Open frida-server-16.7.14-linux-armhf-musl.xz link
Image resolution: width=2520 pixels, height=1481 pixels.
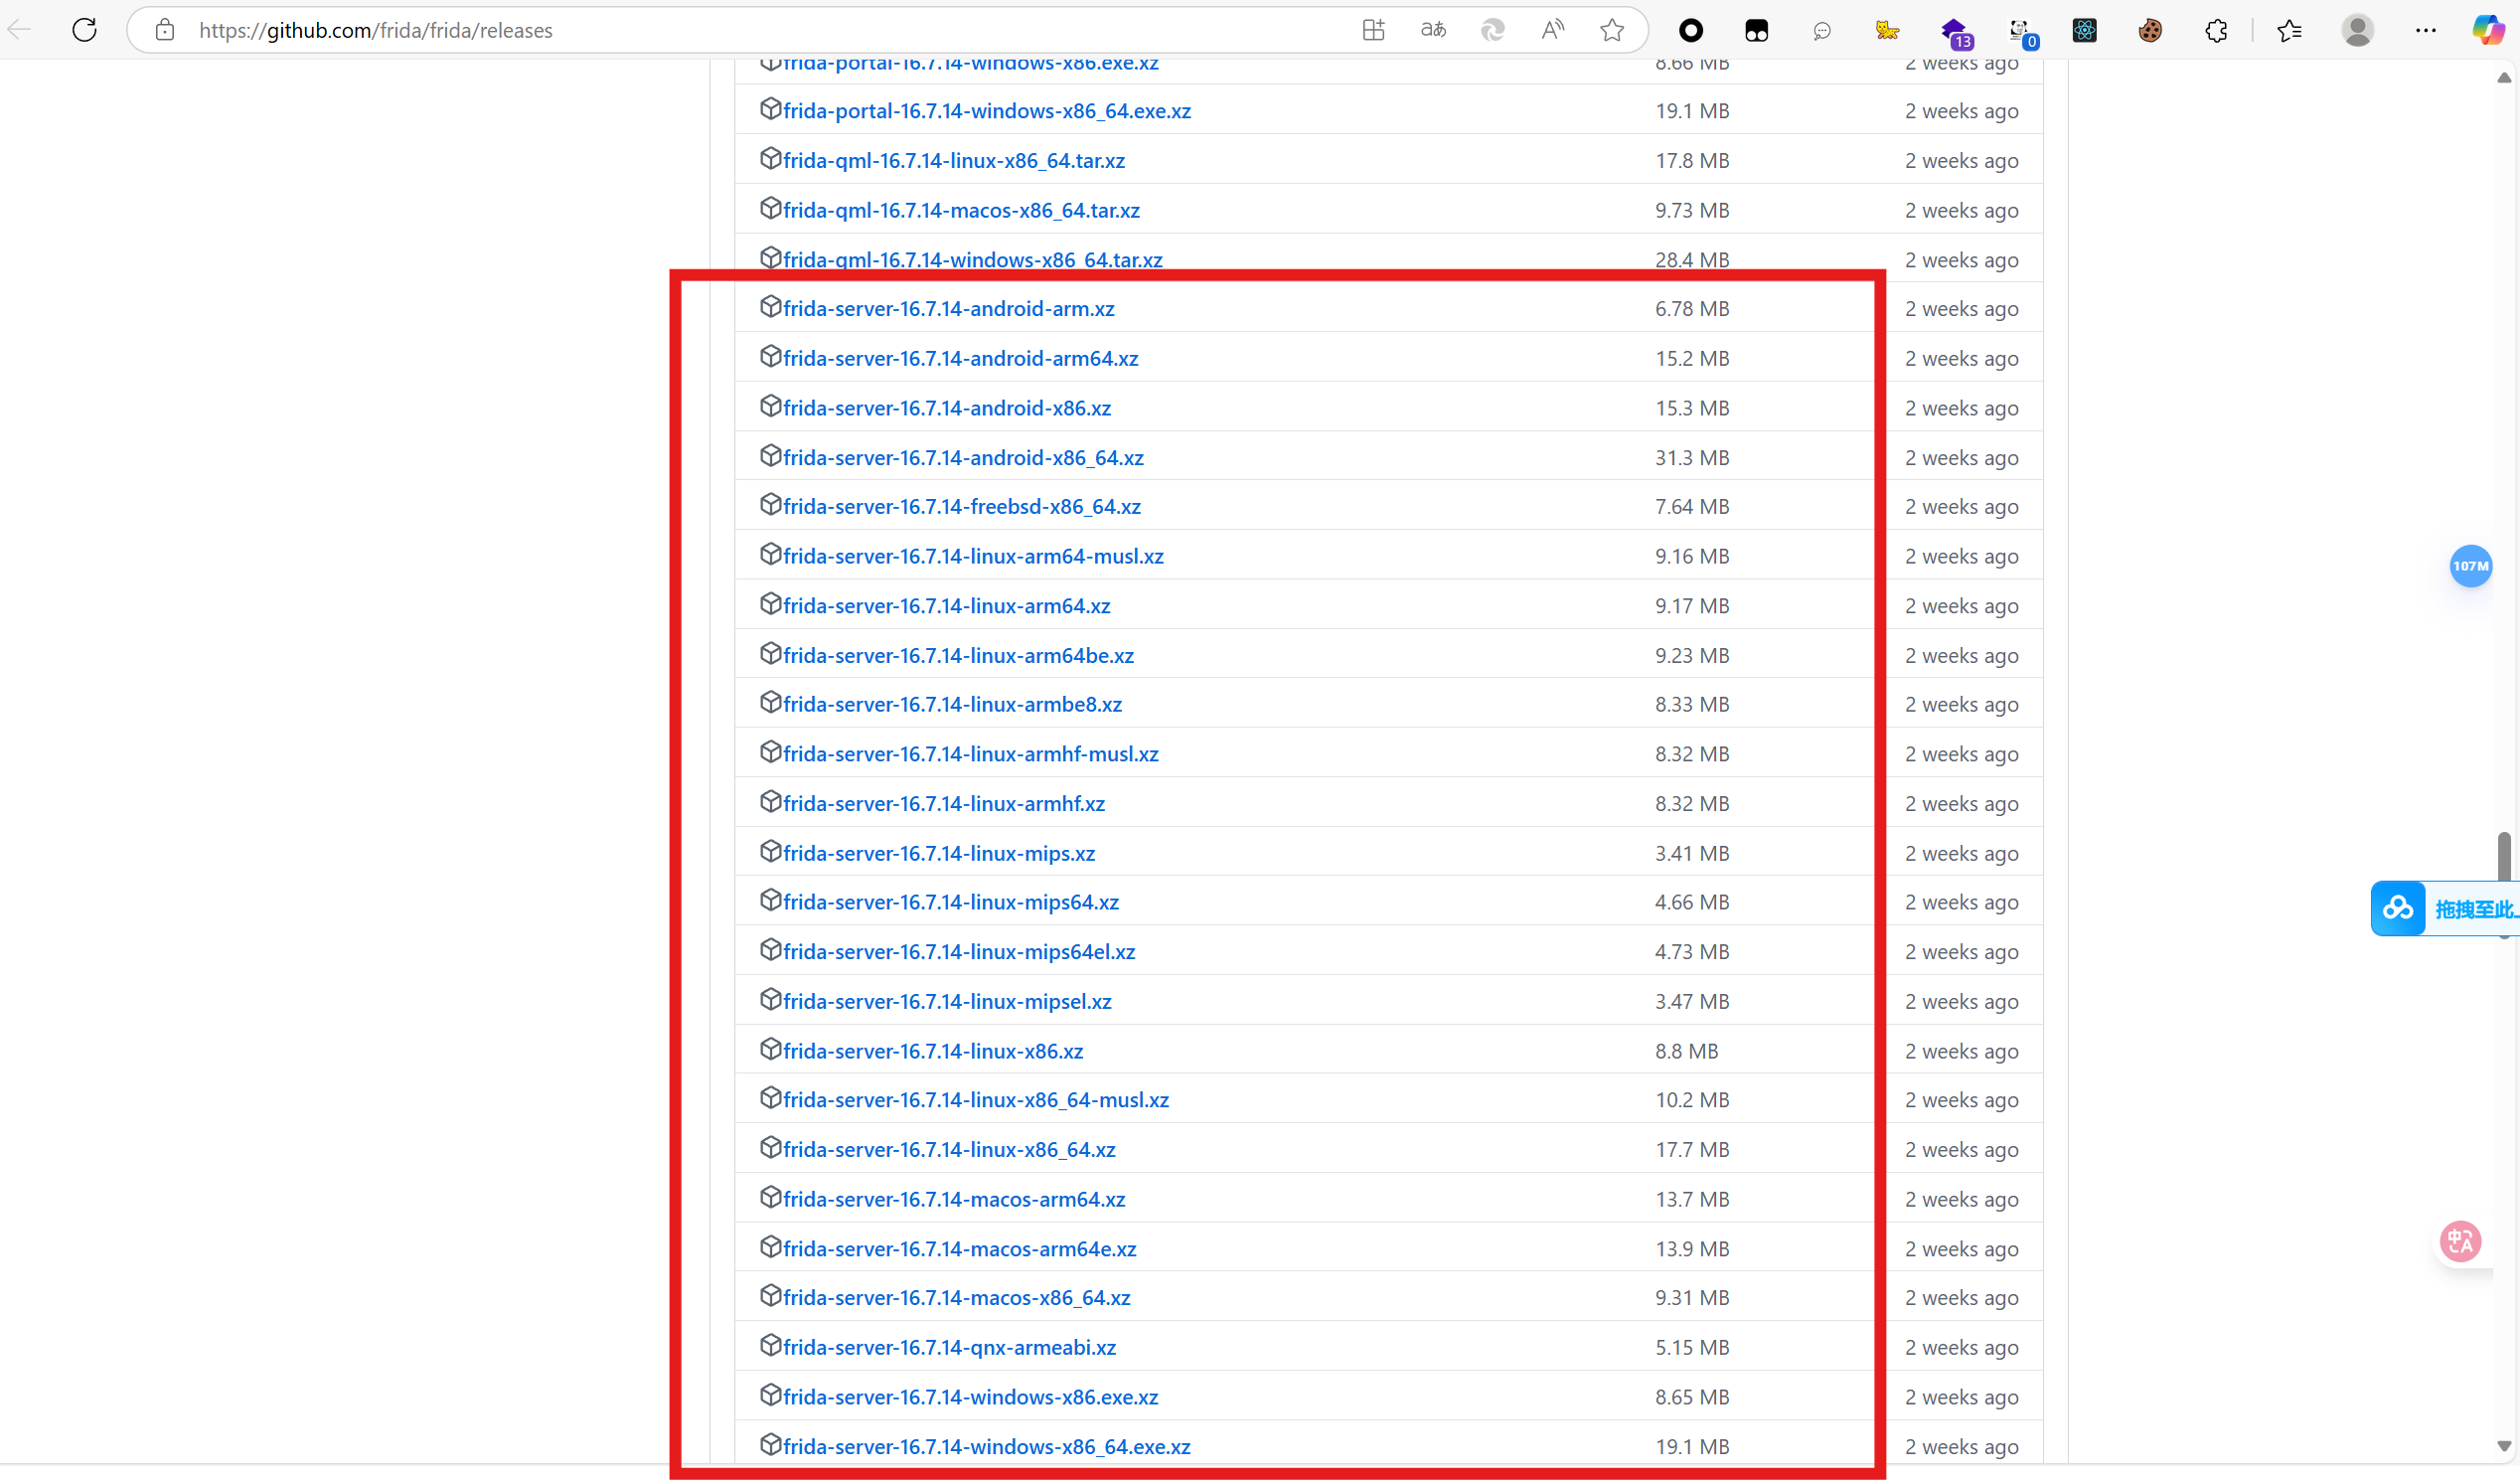click(x=971, y=754)
